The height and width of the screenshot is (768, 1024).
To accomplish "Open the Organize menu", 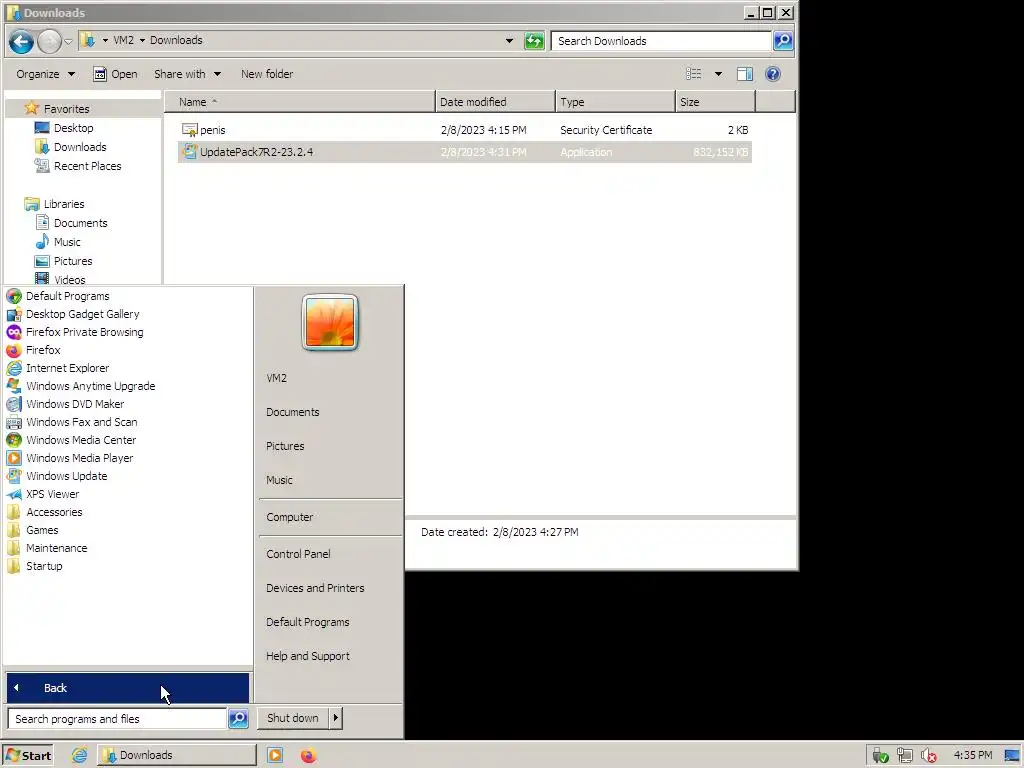I will coord(46,74).
